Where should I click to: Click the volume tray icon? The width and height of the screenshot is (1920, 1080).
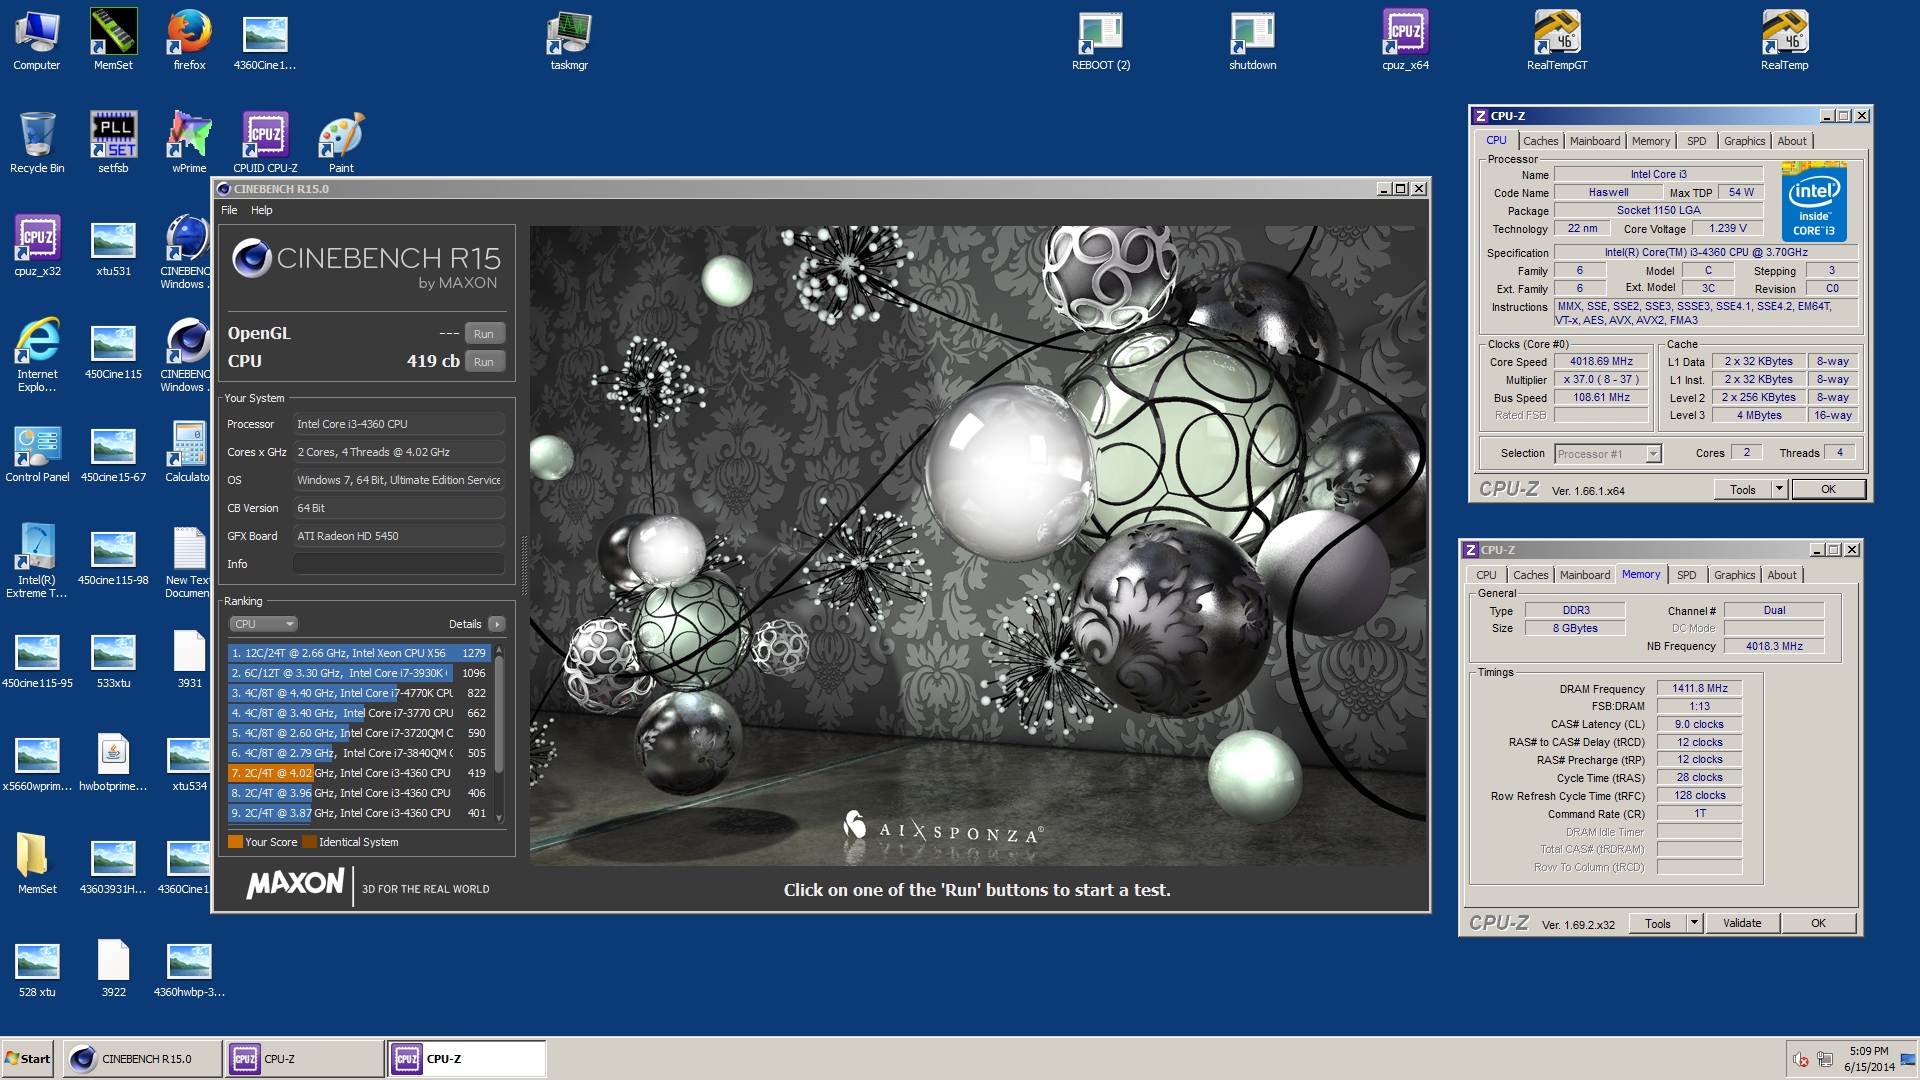[1800, 1060]
